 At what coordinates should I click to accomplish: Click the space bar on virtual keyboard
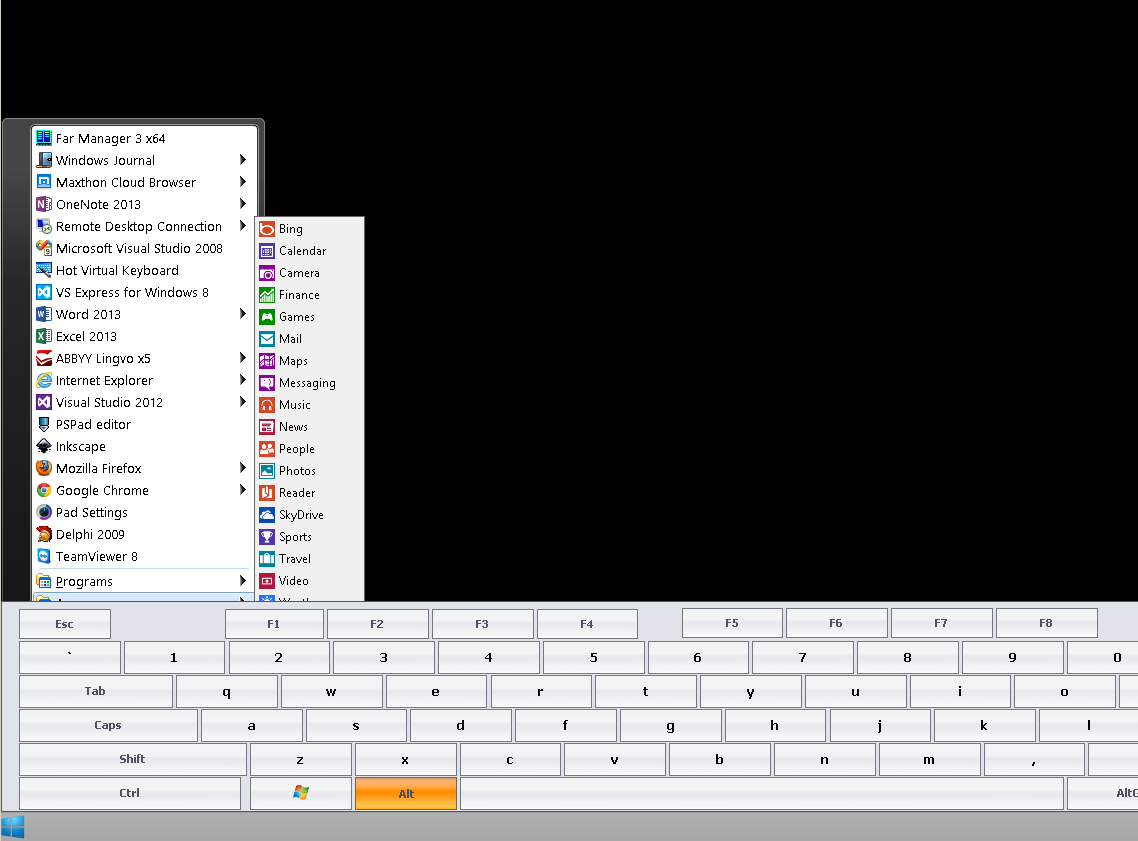coord(762,793)
